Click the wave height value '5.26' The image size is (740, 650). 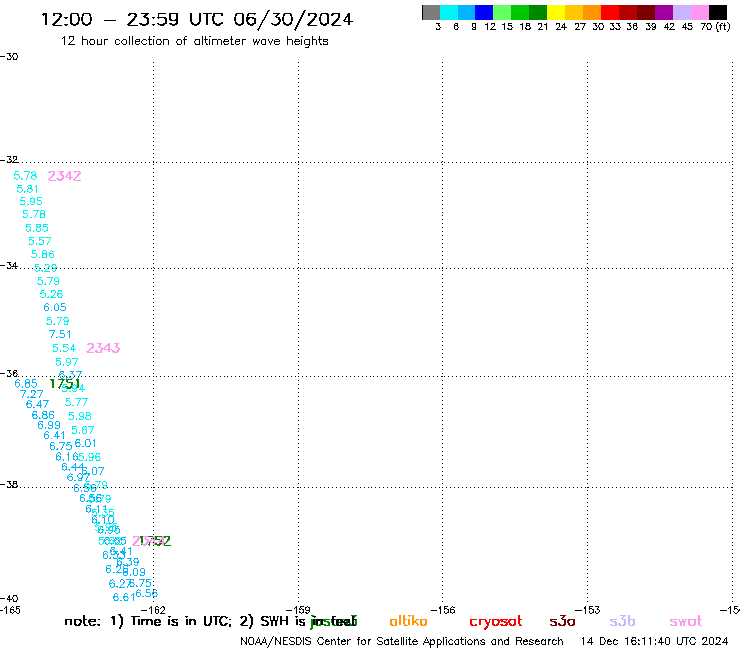click(51, 295)
